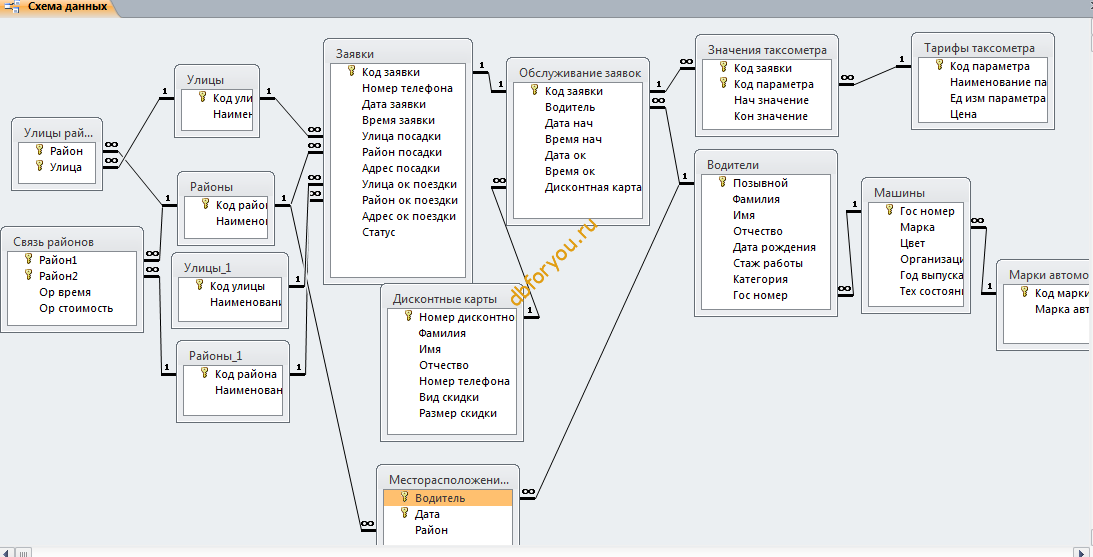Select Дата заявки field in Заявки
Image resolution: width=1093 pixels, height=557 pixels.
pyautogui.click(x=398, y=104)
